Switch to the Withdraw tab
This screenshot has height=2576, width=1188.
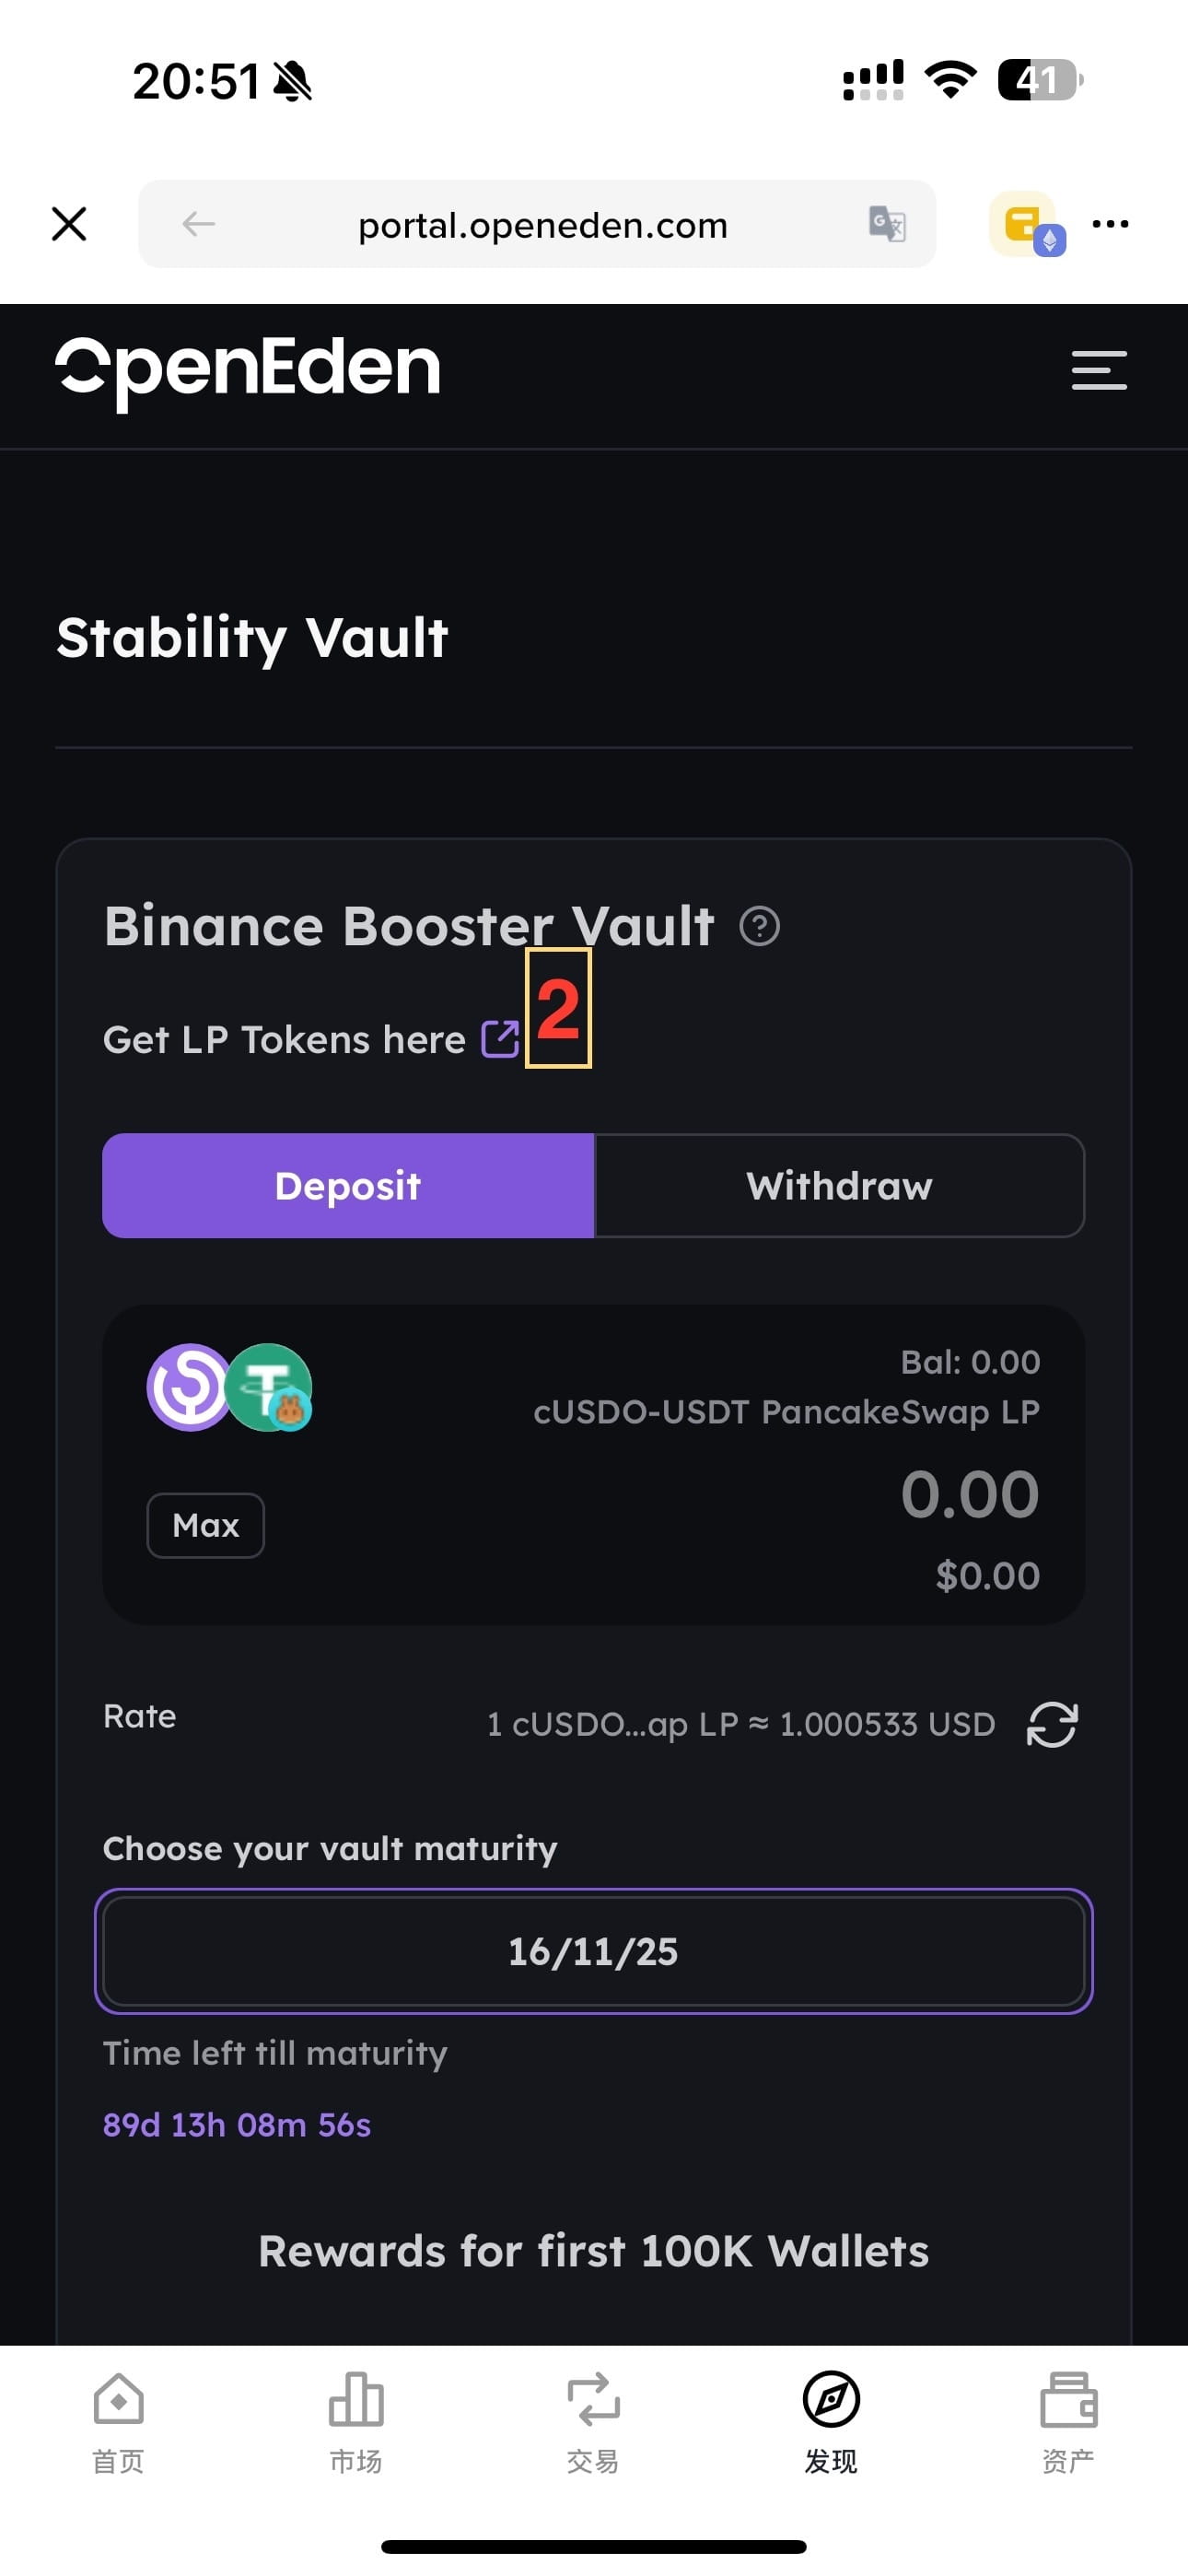click(839, 1186)
